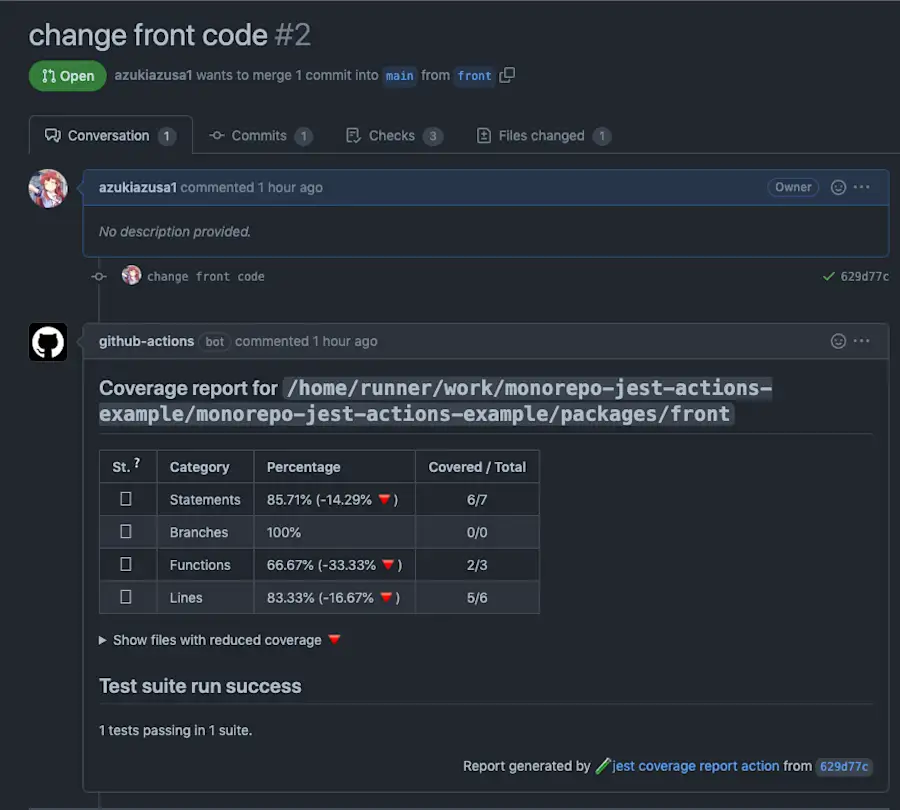The image size is (900, 810).
Task: Open the kebab menu on the bot comment
Action: click(862, 341)
